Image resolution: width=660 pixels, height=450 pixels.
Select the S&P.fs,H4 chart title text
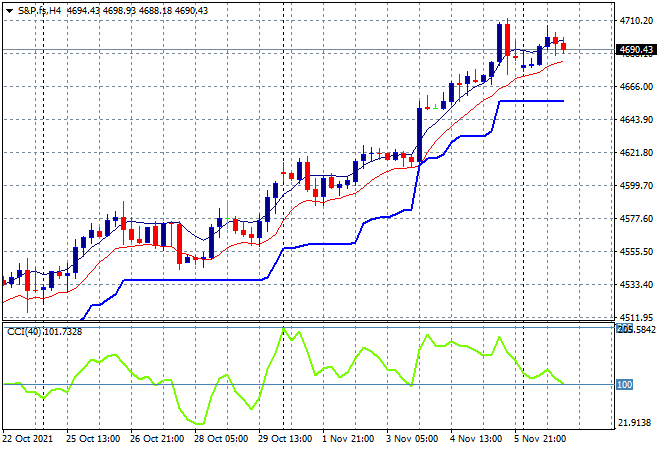(40, 11)
